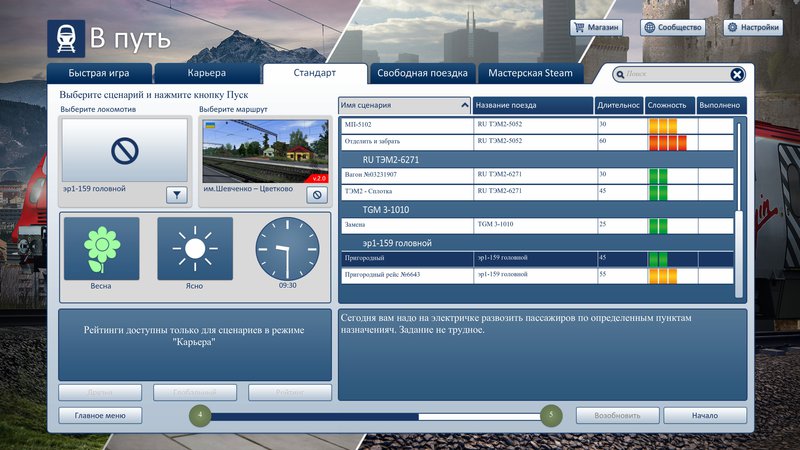Change the Ясно weather sun icon
The image size is (800, 450).
[195, 249]
